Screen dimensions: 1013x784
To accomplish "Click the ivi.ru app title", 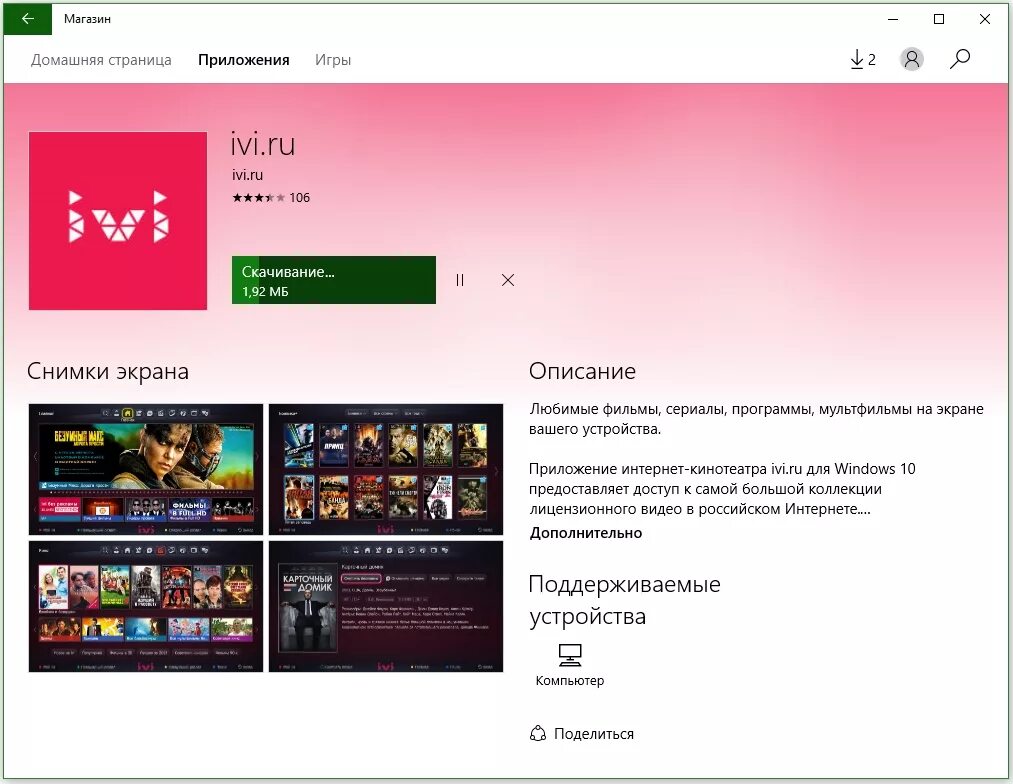I will [263, 143].
